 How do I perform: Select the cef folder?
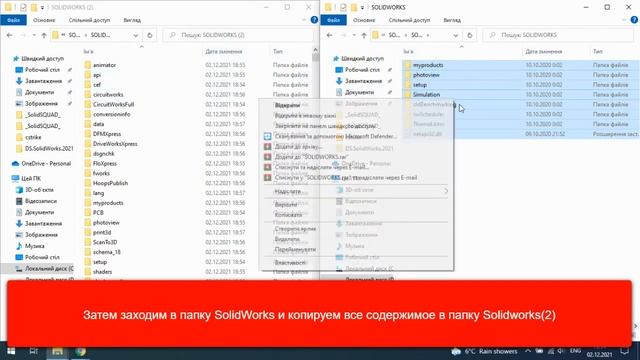(97, 85)
